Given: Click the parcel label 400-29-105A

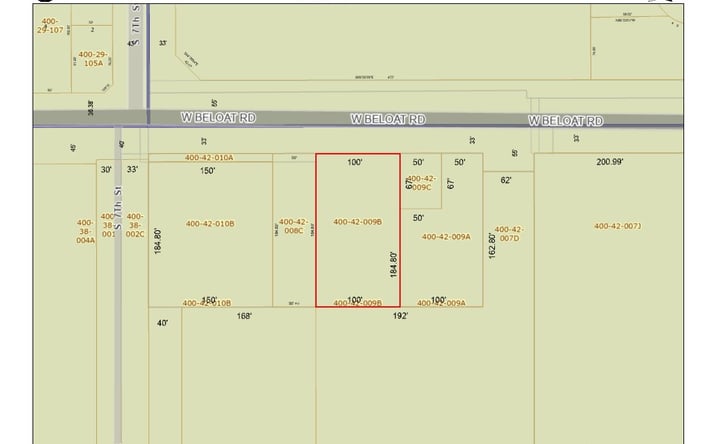Looking at the screenshot, I should 93,59.
